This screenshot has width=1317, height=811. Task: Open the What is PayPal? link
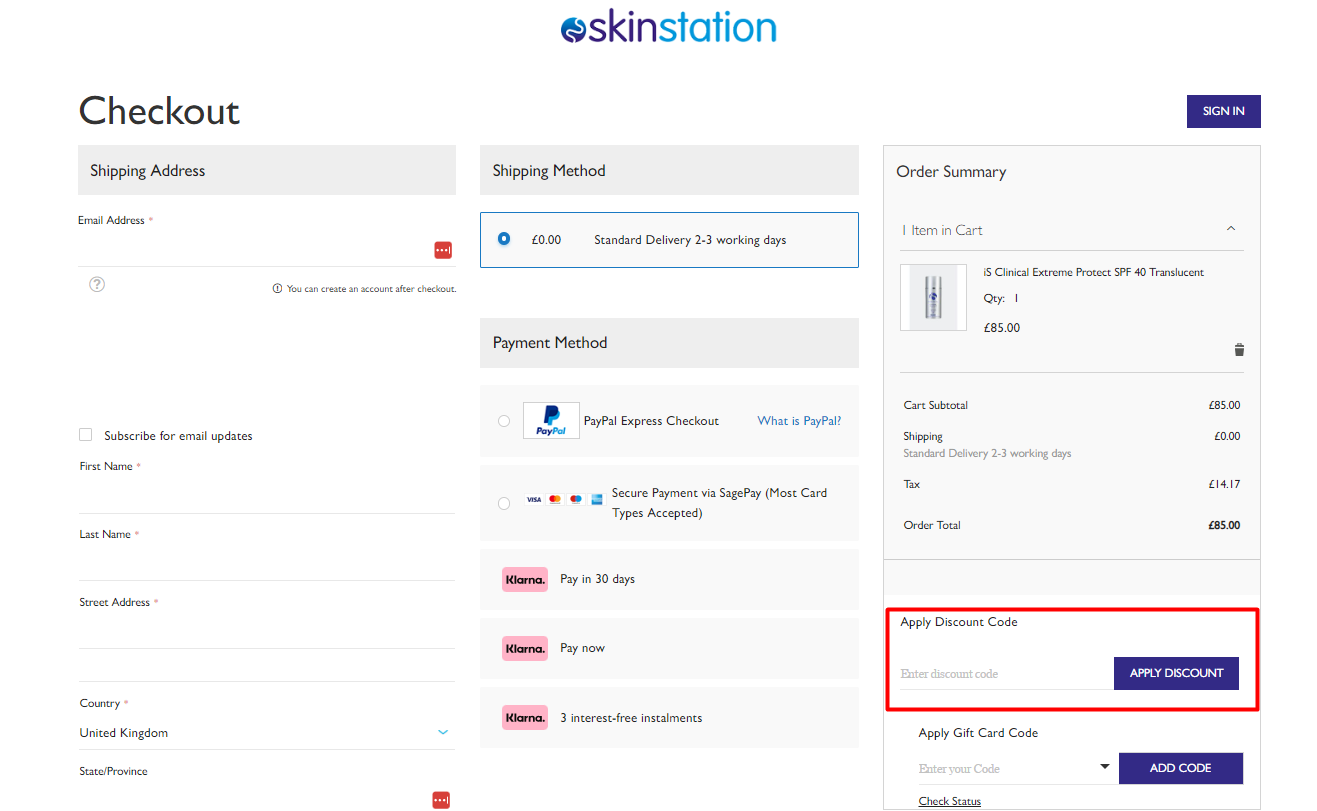(799, 421)
